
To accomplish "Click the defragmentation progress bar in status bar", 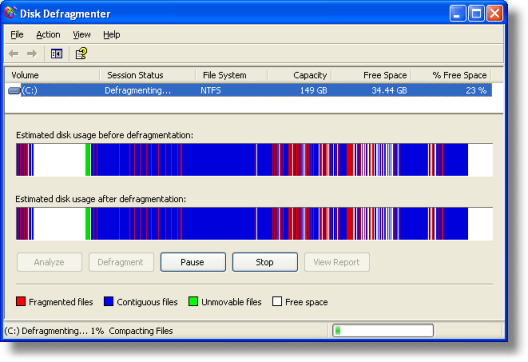I will (x=383, y=330).
